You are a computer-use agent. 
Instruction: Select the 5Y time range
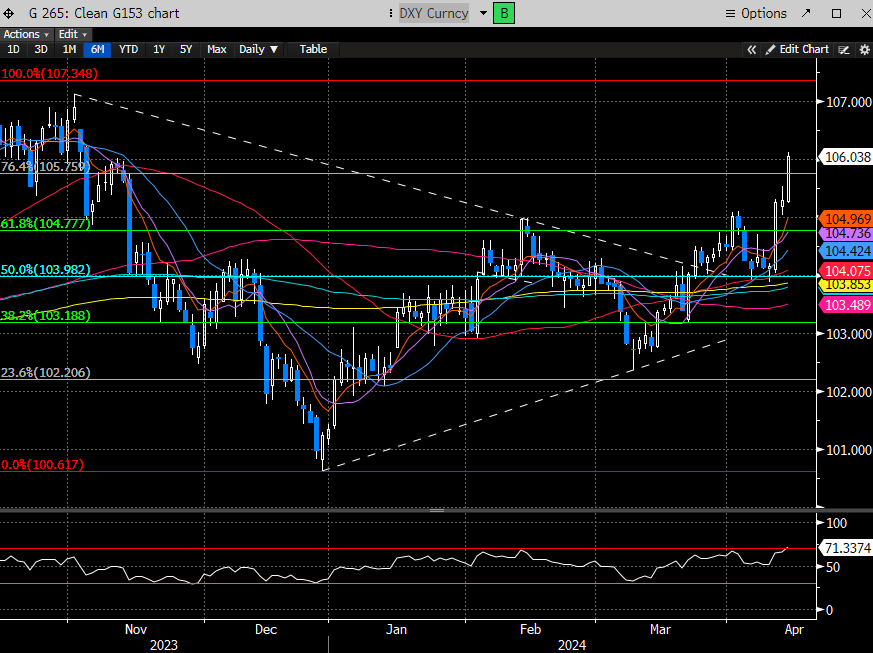point(186,49)
